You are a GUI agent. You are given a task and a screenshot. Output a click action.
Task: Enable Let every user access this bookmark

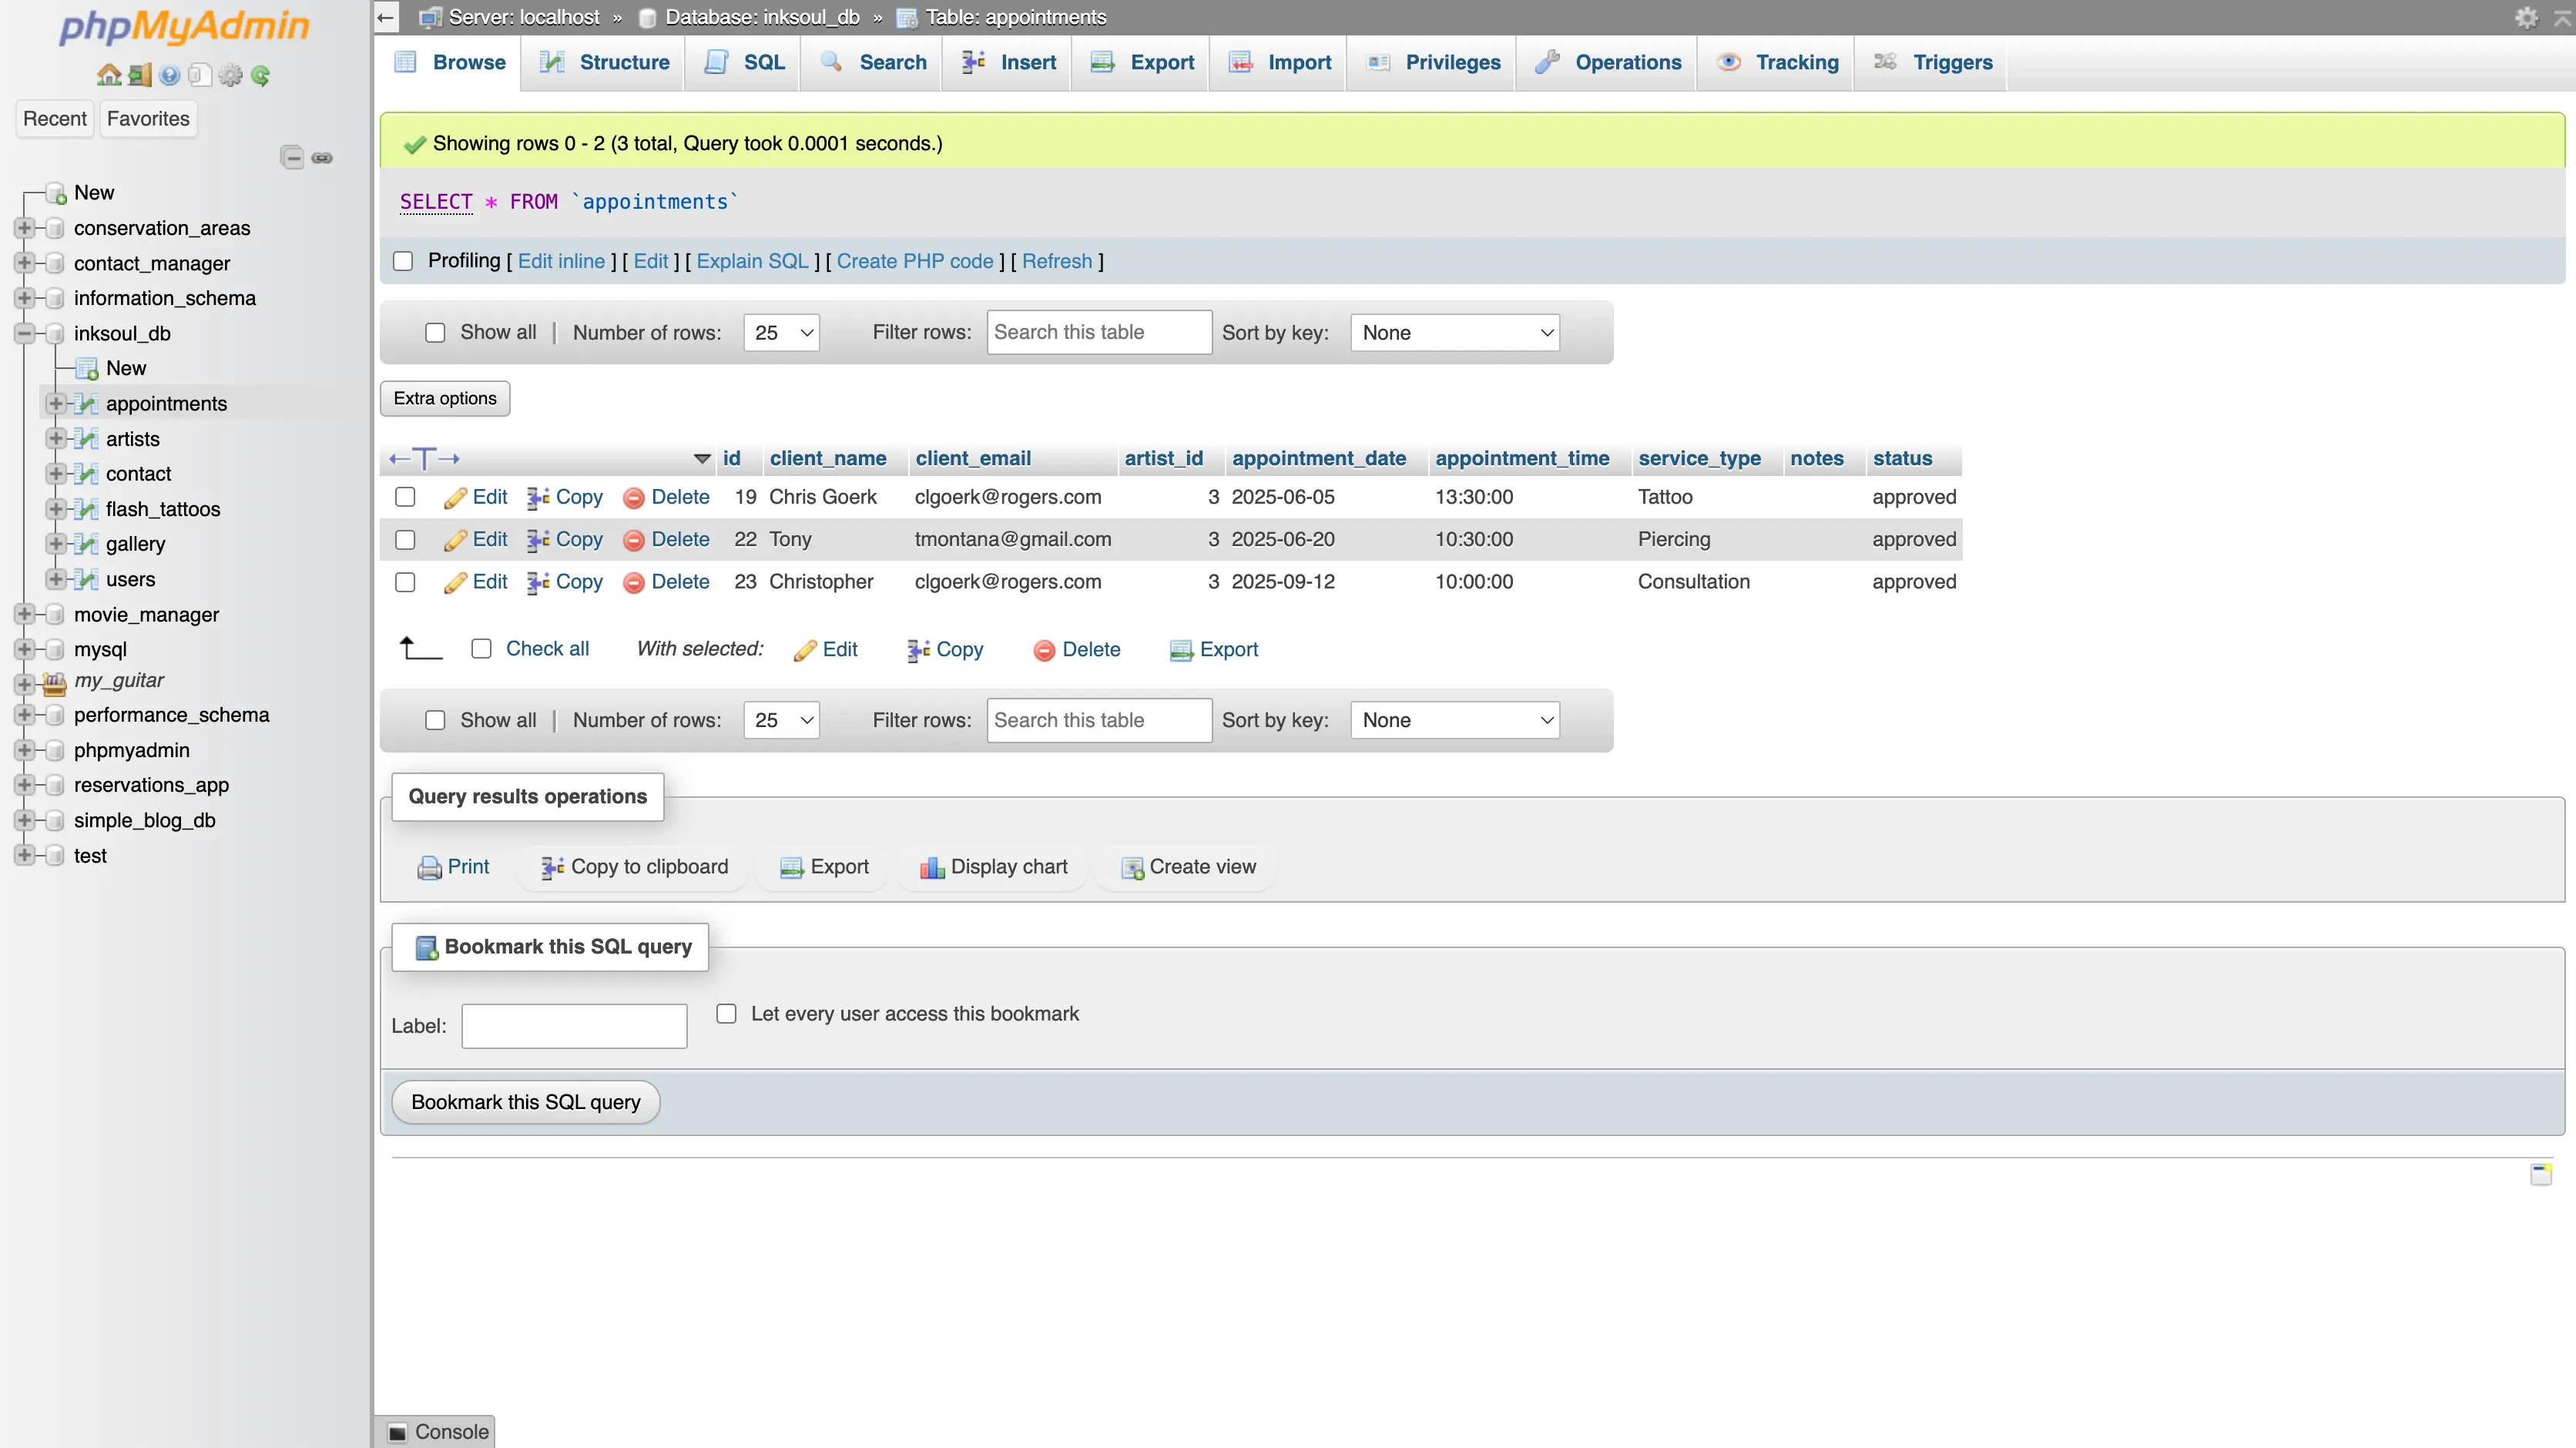point(727,1014)
